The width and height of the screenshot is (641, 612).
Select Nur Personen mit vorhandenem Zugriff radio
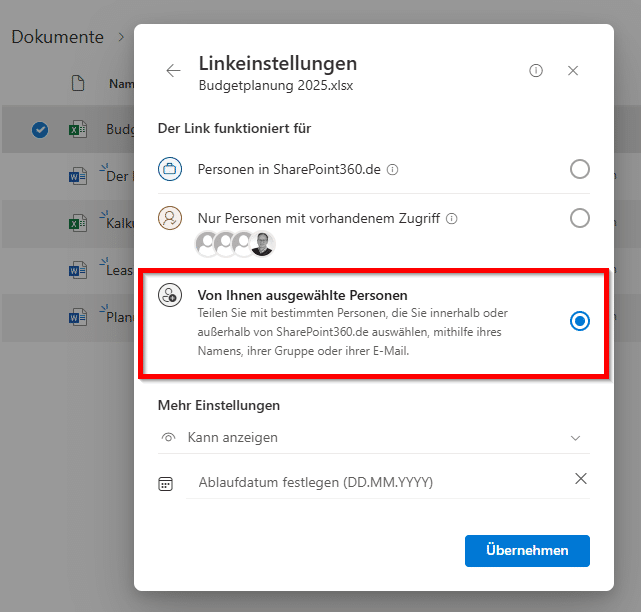pos(579,218)
